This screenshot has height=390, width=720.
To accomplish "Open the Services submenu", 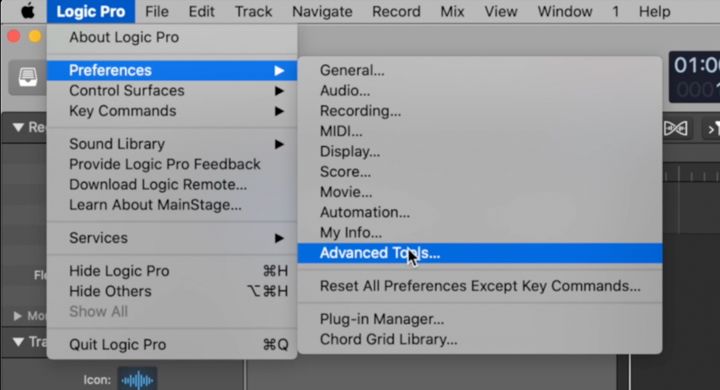I will click(x=172, y=238).
